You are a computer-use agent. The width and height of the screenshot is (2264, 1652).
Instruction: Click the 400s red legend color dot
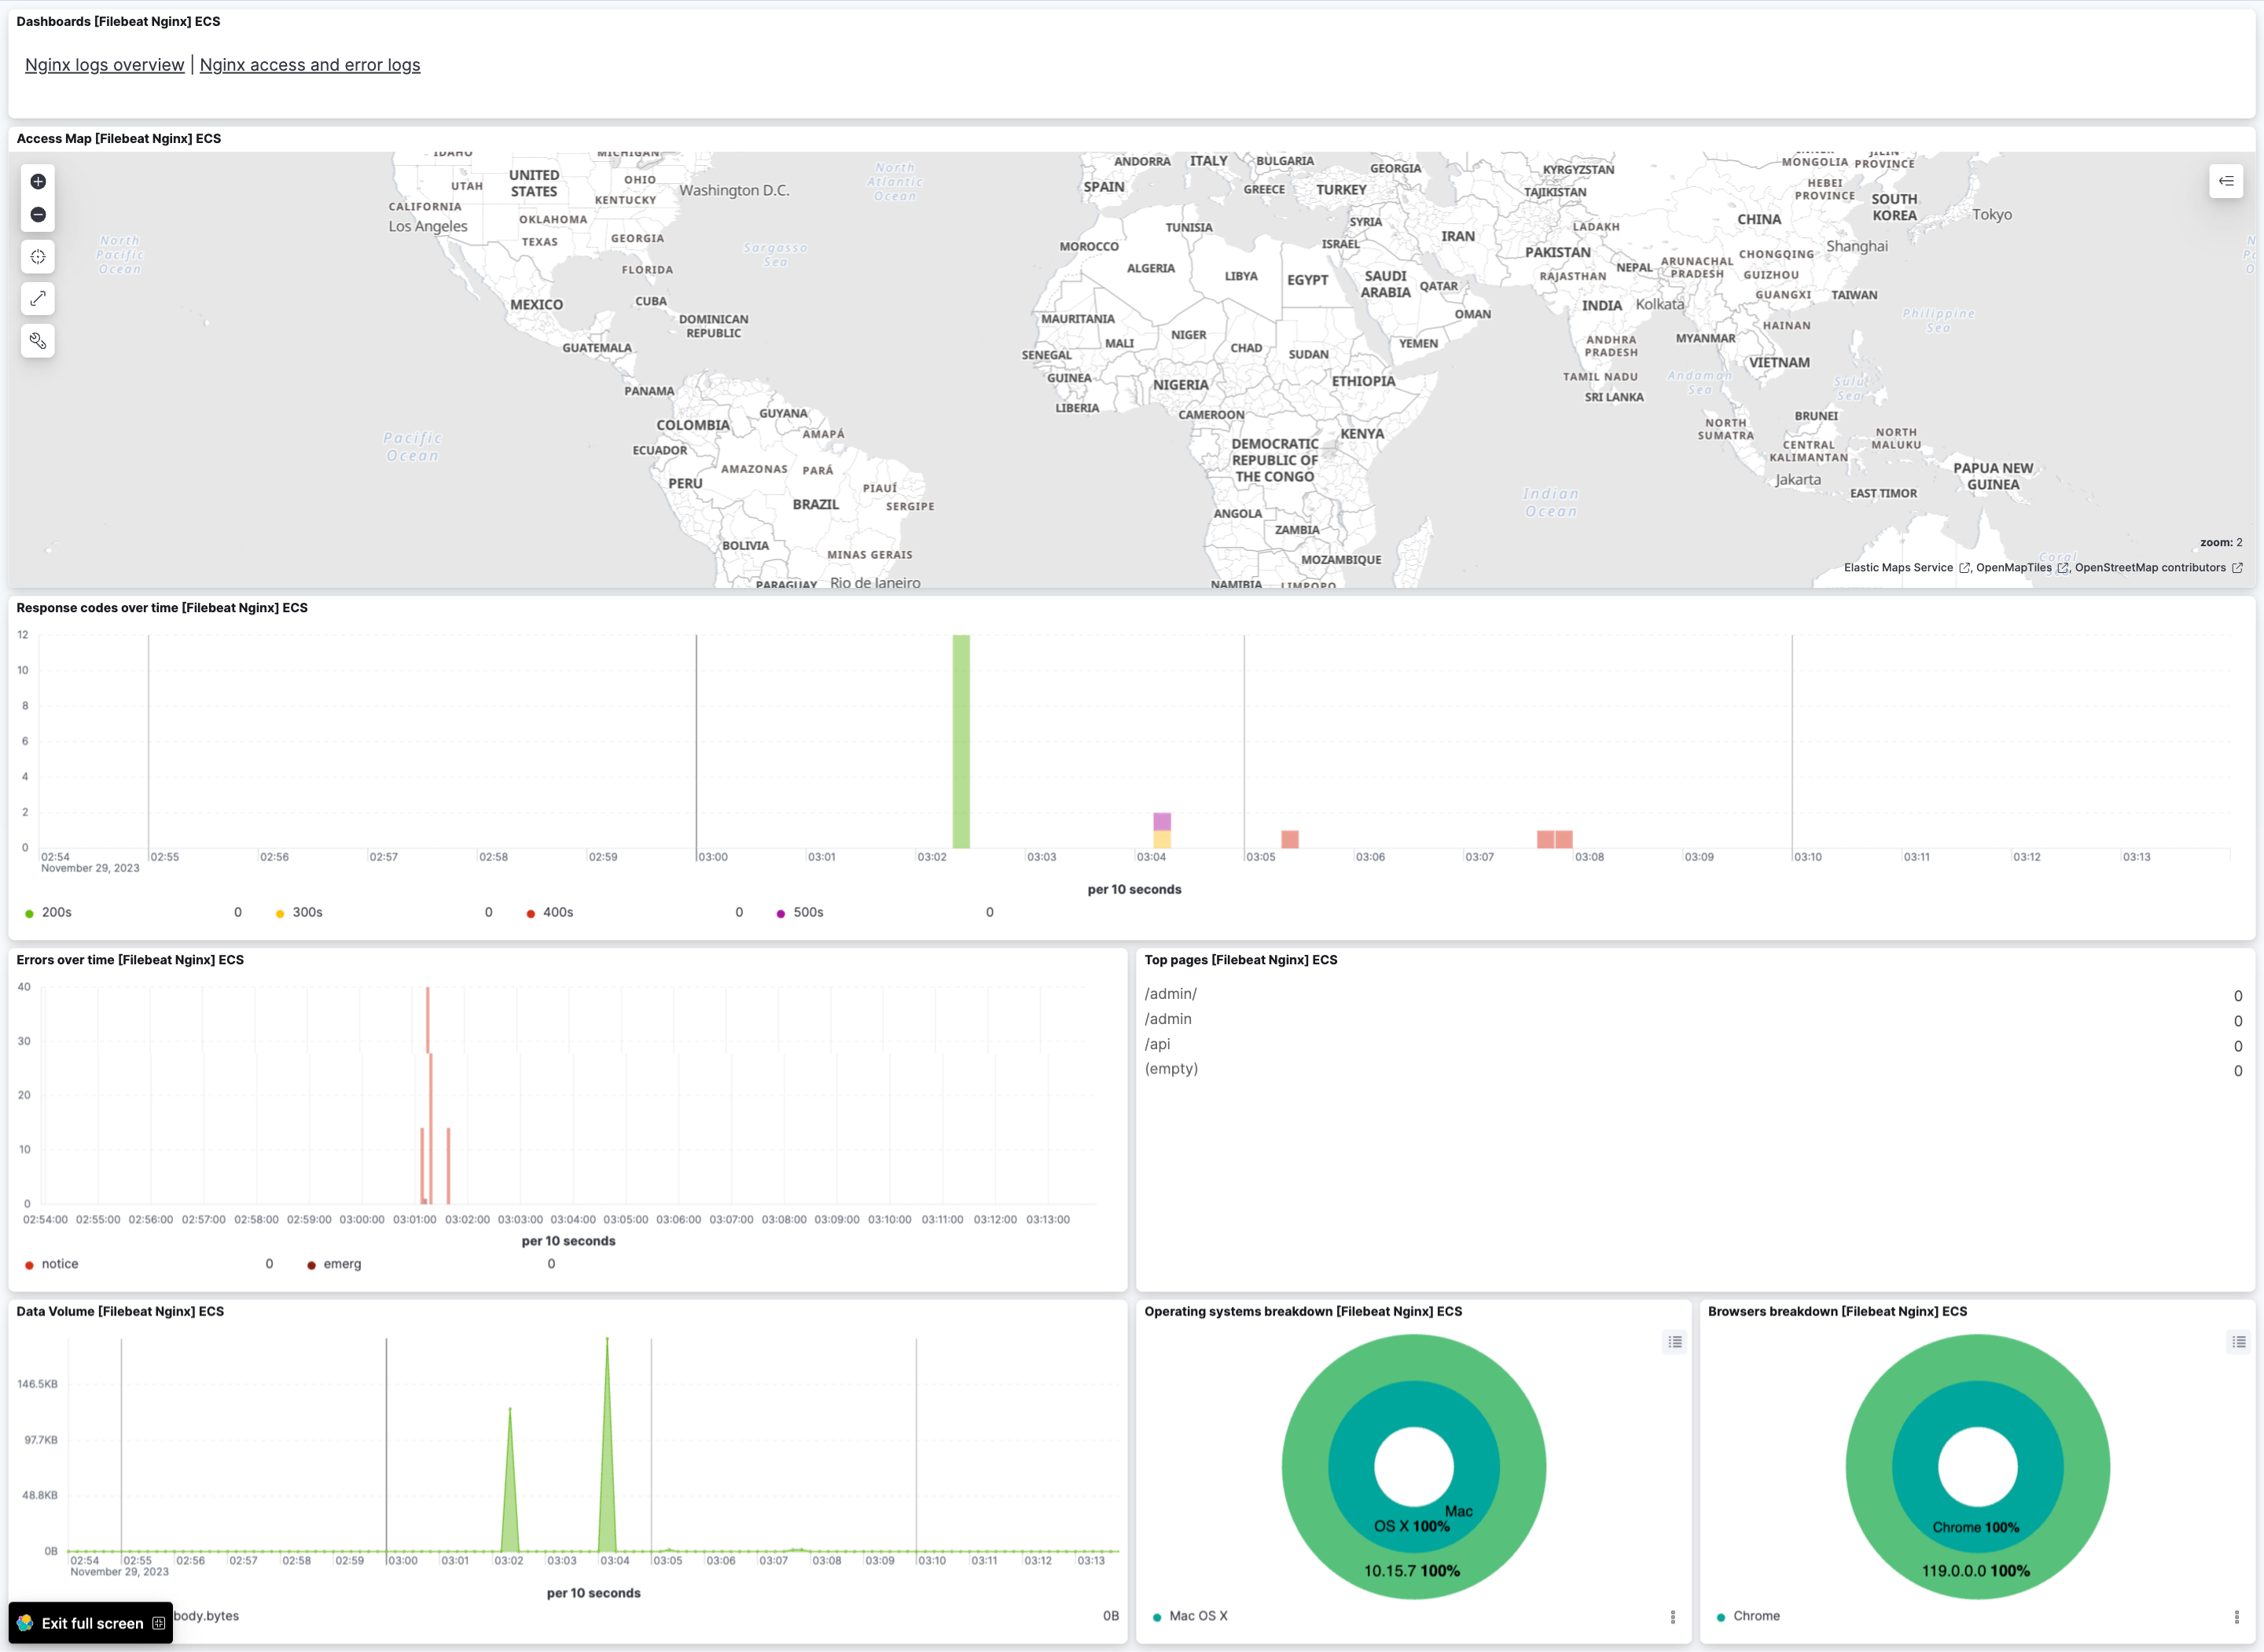pos(530,913)
